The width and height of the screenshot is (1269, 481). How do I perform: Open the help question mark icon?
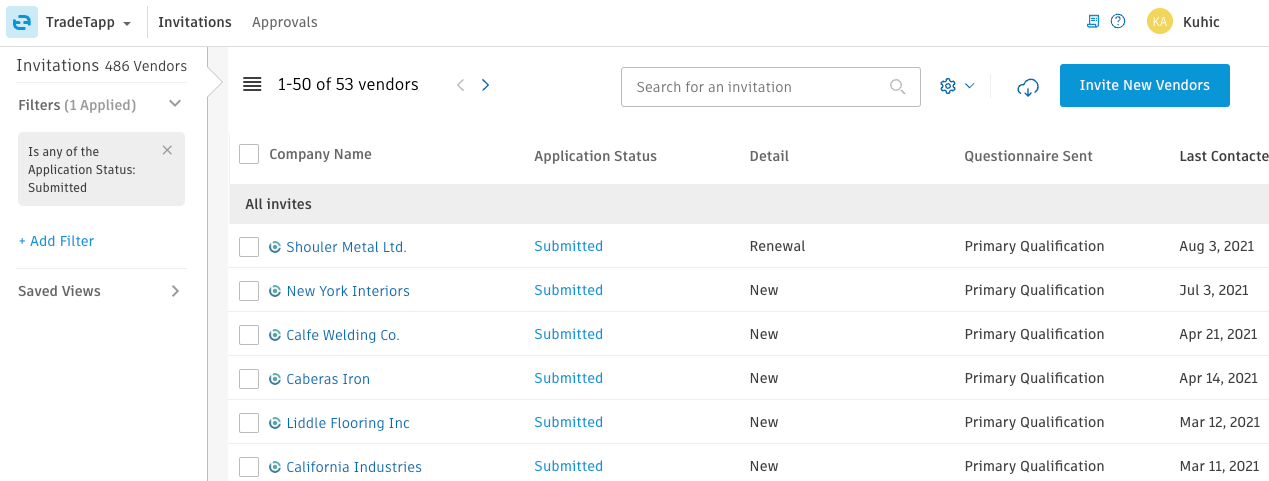[1118, 22]
